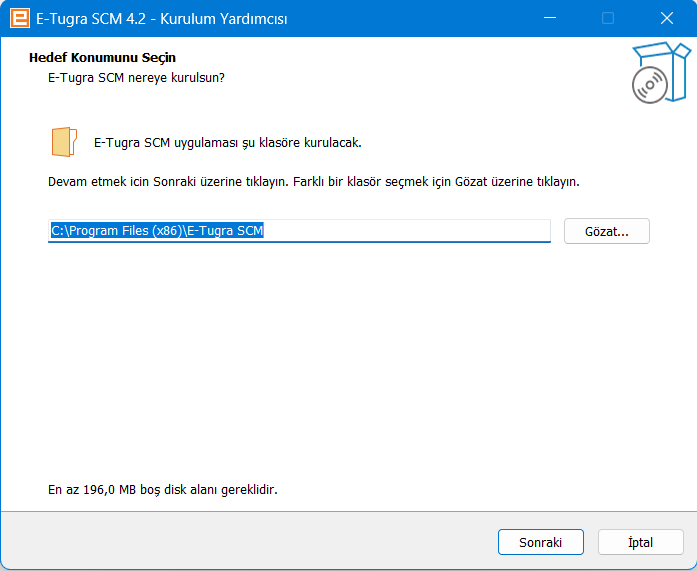Click the 'Devam etmek için Sonraki' instruction line
Image resolution: width=697 pixels, height=571 pixels.
tap(313, 182)
